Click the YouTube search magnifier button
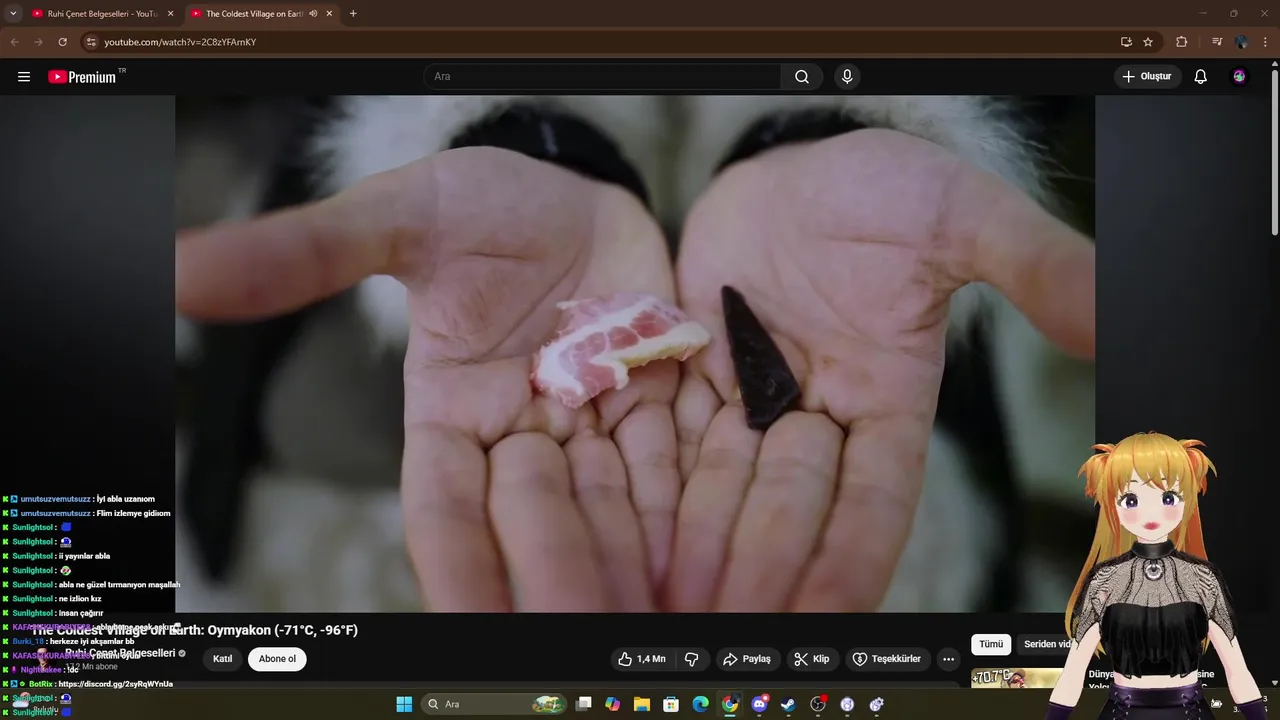 [x=802, y=77]
